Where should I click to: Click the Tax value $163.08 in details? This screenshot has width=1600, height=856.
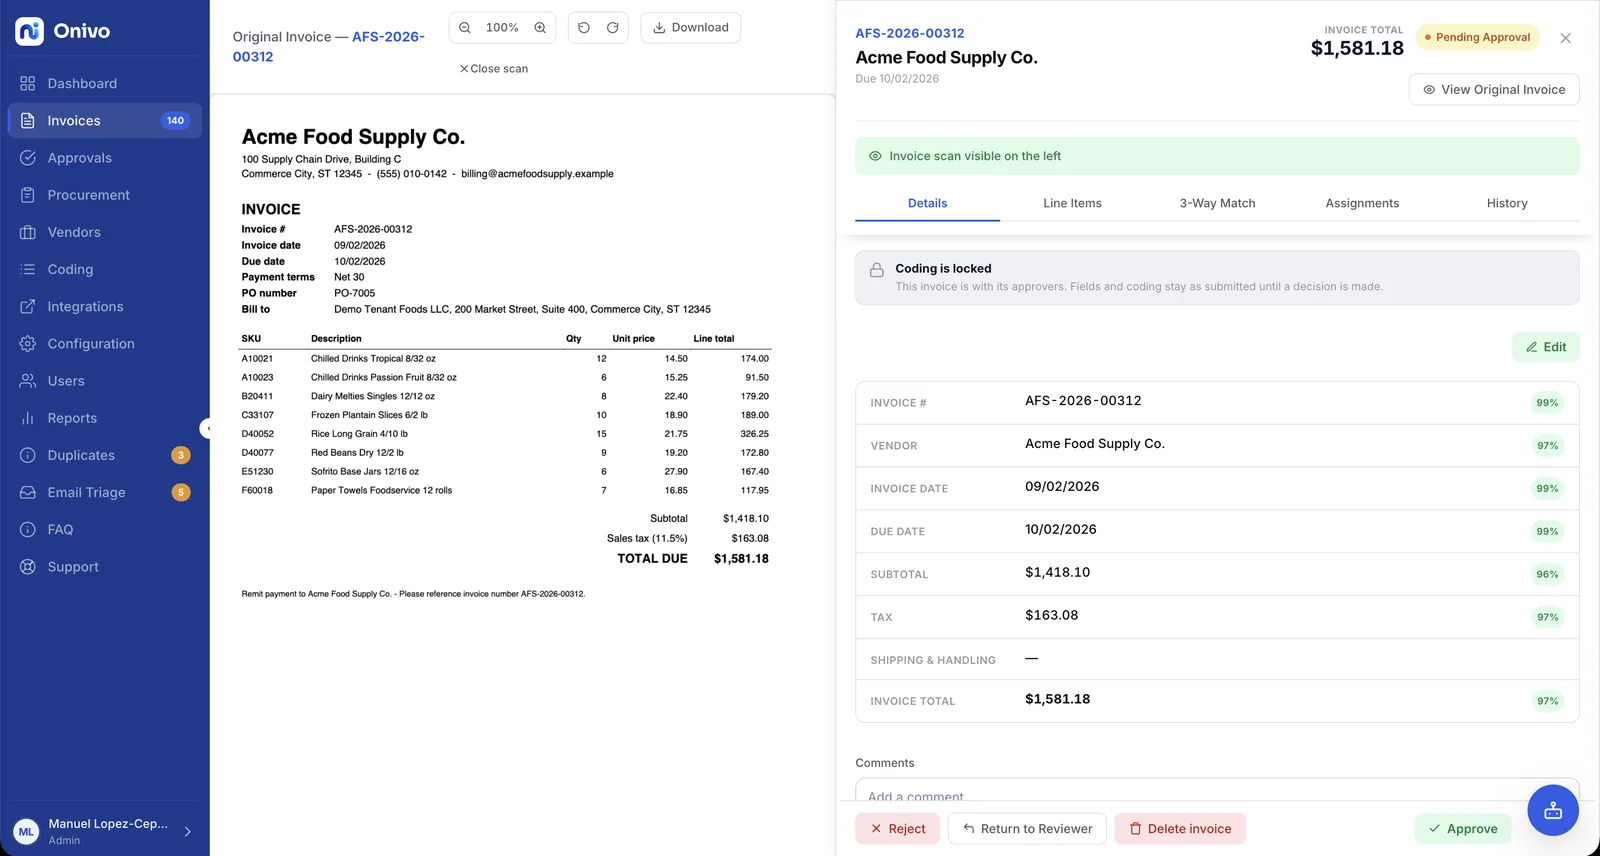click(1051, 616)
